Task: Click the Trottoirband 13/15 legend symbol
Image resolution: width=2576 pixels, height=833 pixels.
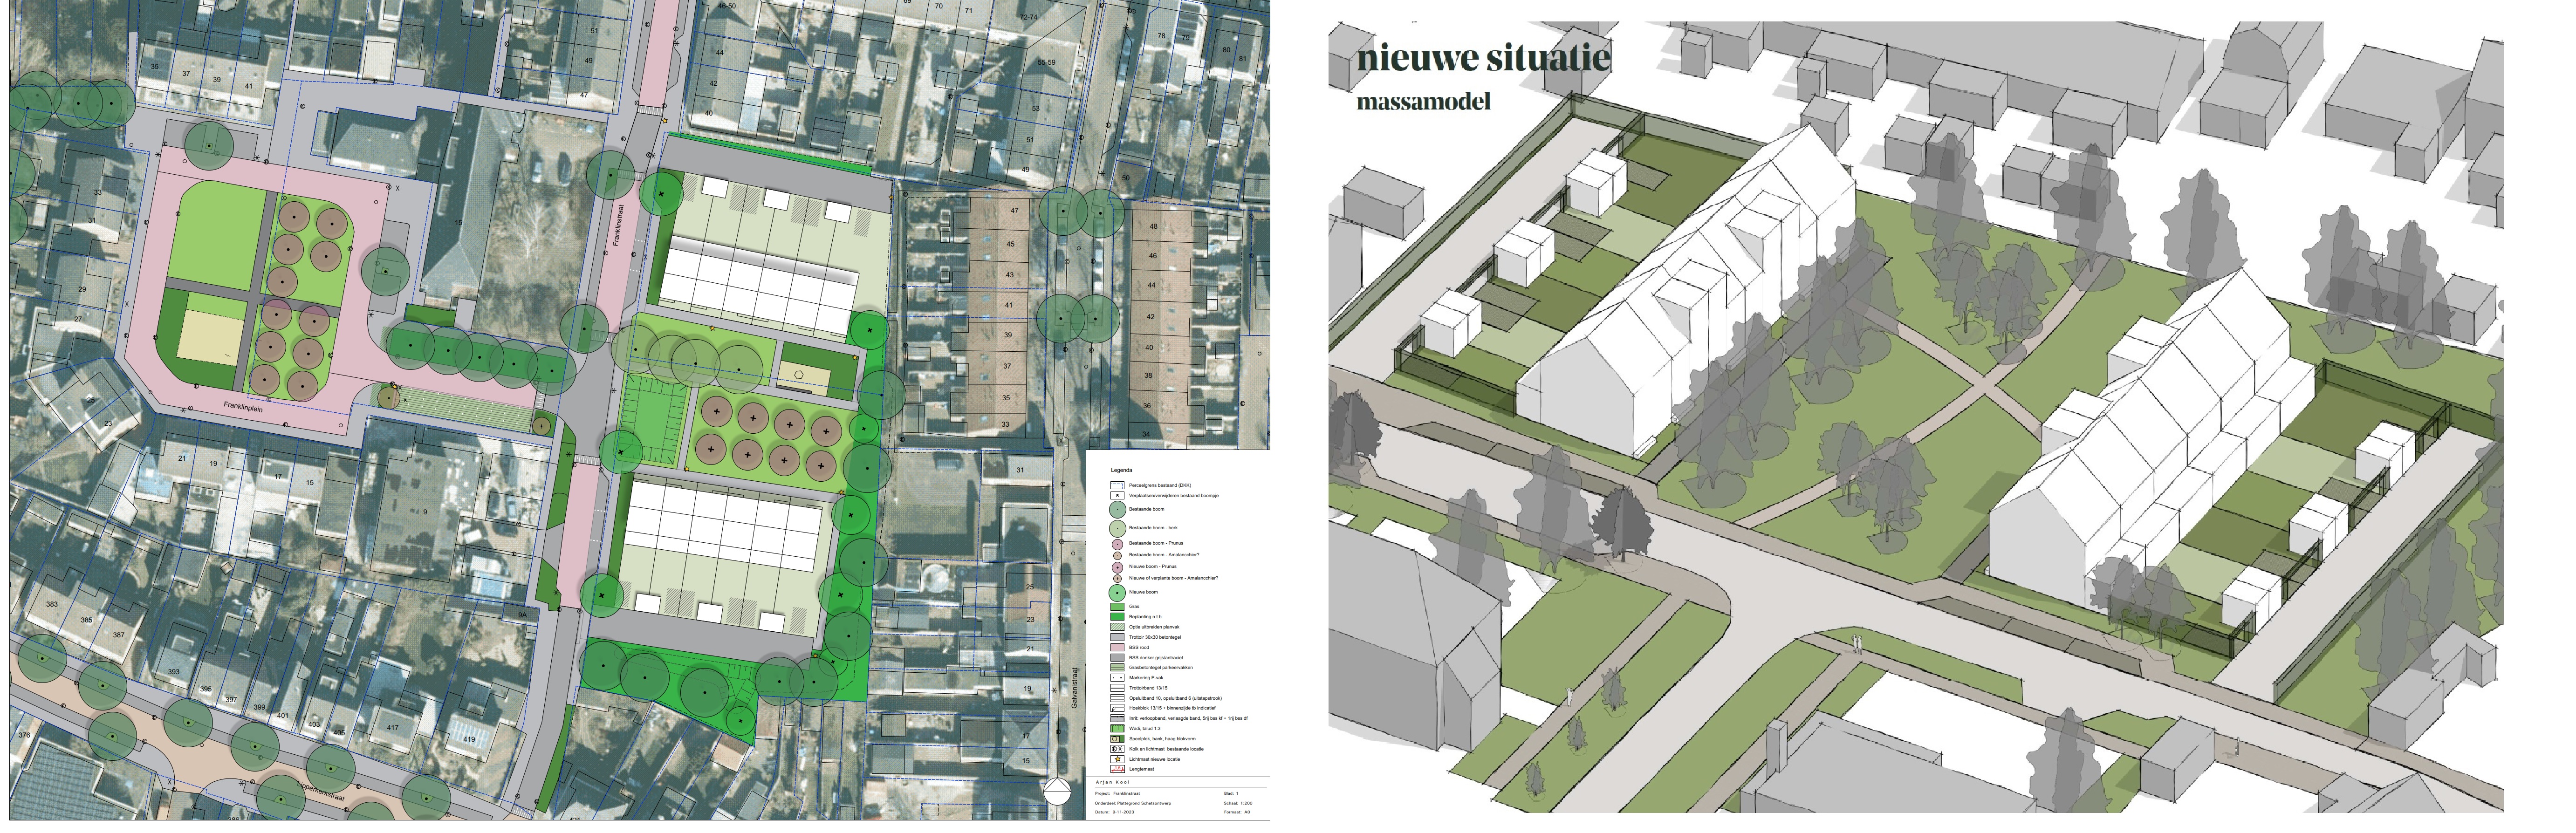Action: tap(1118, 688)
